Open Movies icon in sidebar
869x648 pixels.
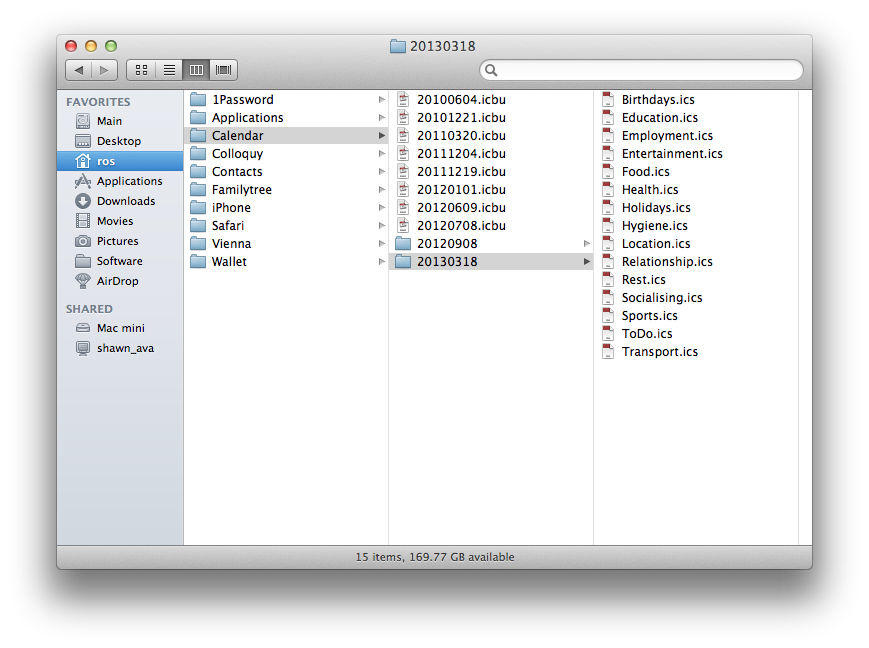pos(83,221)
